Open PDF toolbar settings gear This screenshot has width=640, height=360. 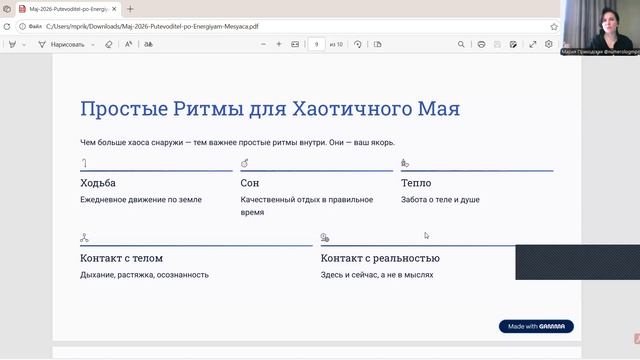(549, 44)
